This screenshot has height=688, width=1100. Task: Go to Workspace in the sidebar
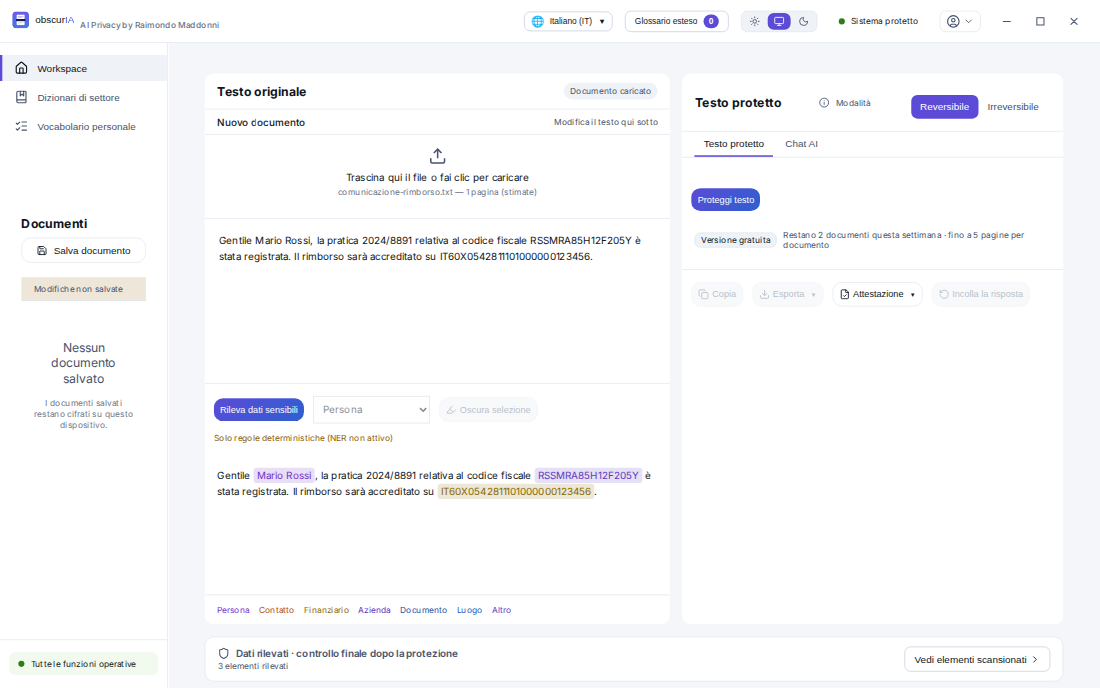(83, 68)
